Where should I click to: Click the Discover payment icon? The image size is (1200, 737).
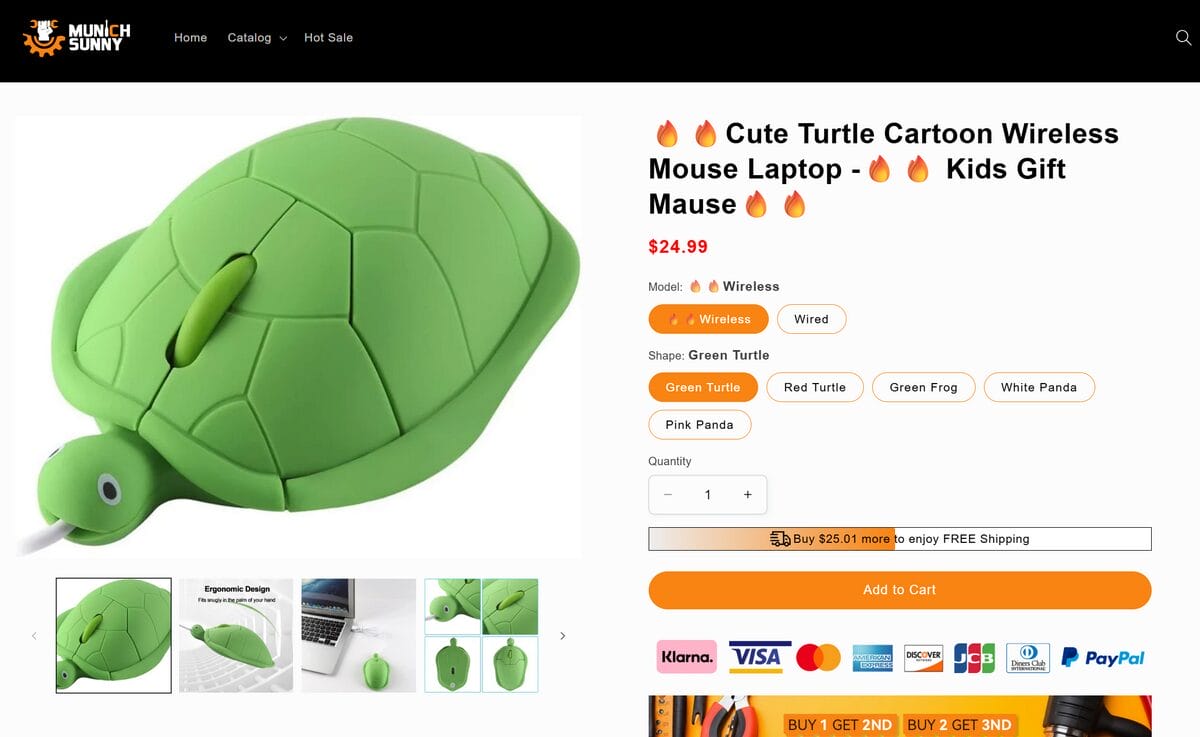[x=923, y=657]
